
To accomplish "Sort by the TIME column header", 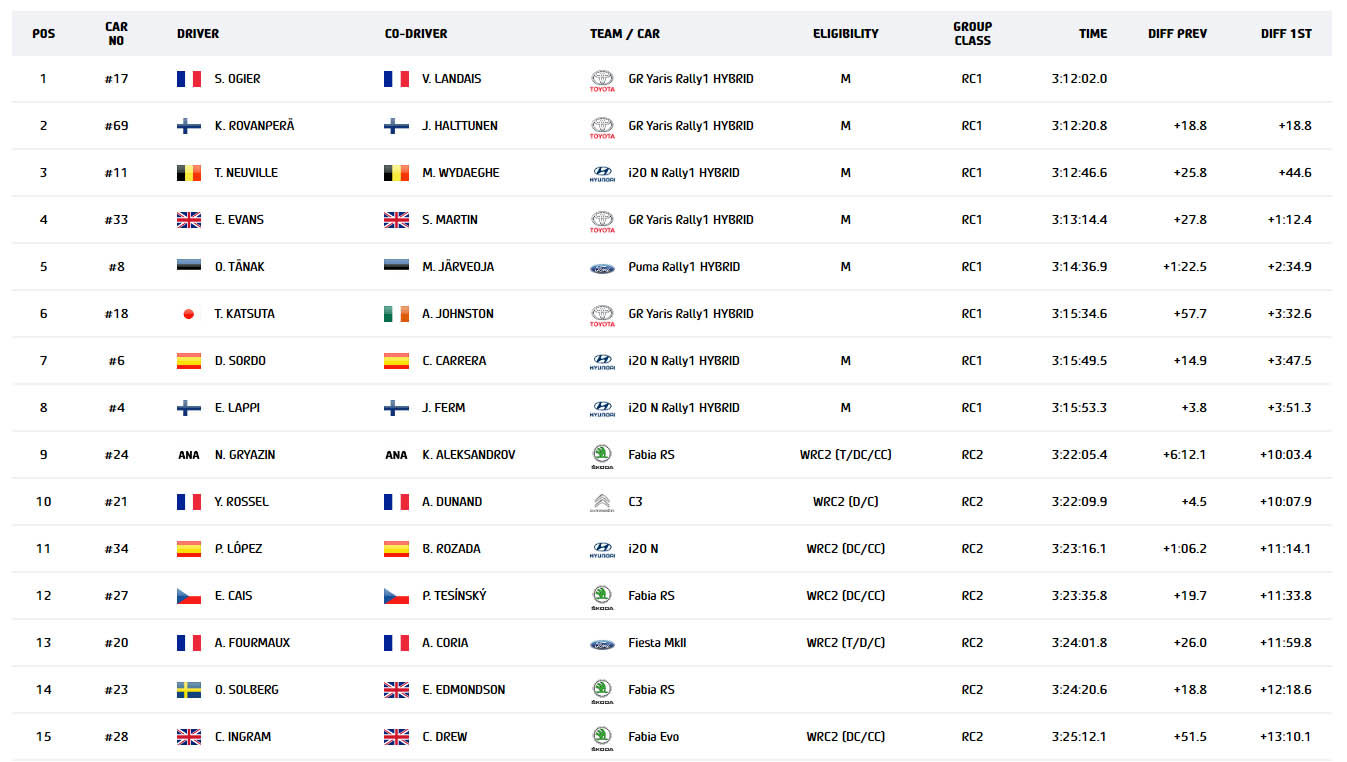I will [1092, 34].
